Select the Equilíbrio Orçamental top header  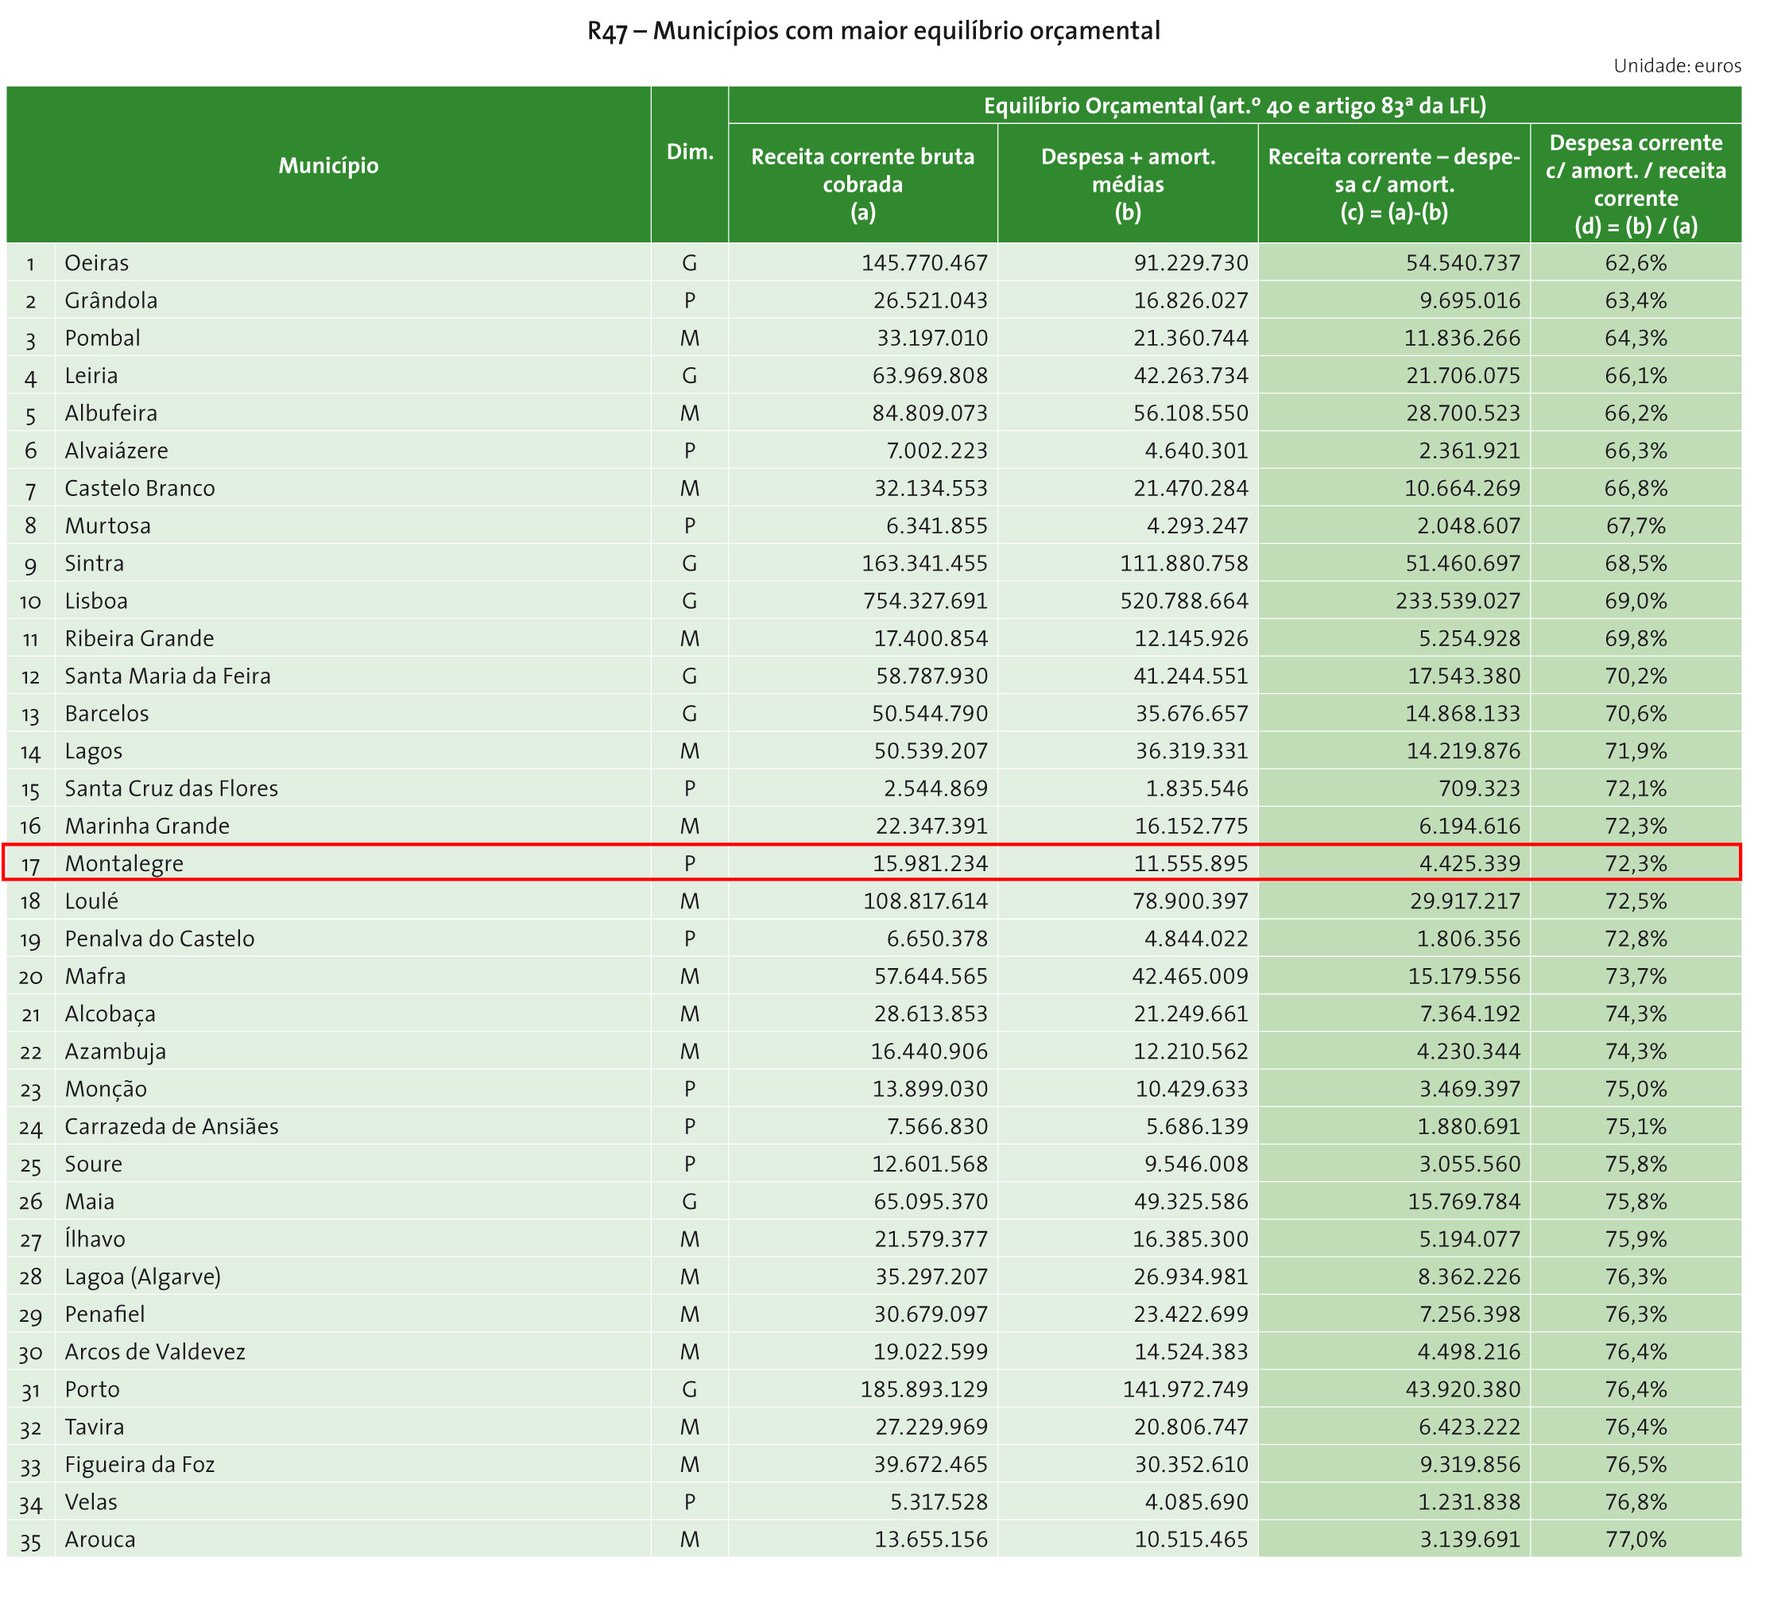click(1234, 106)
